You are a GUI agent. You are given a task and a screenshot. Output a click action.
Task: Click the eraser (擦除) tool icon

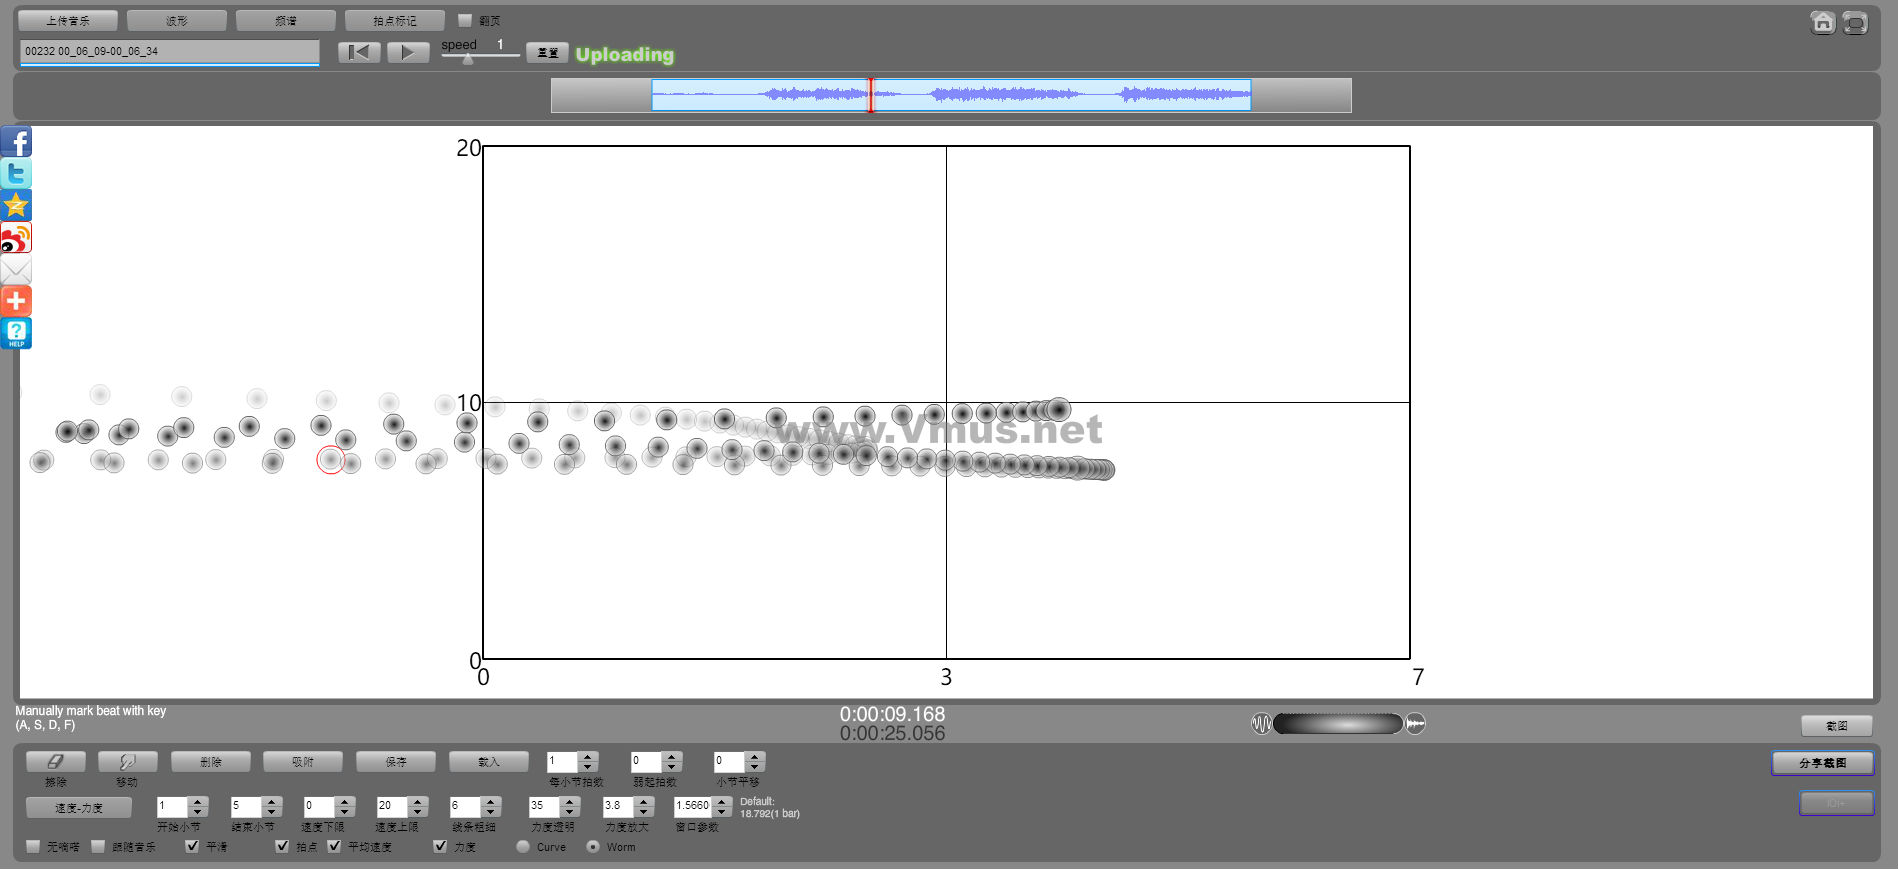56,762
